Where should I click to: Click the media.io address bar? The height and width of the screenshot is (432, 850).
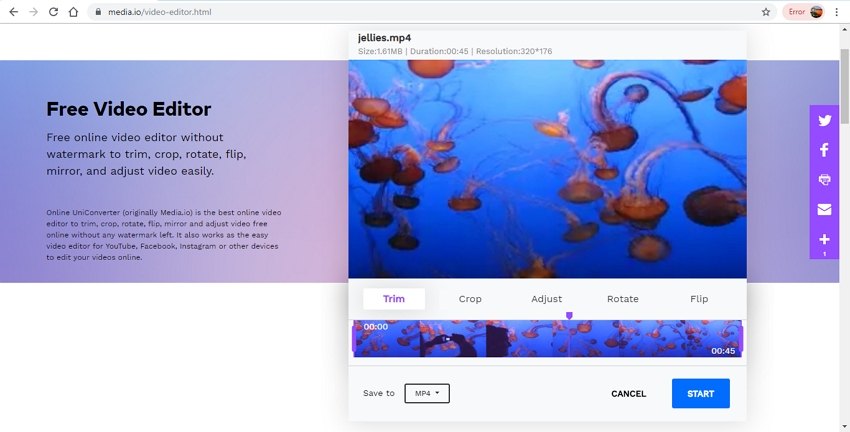click(400, 12)
